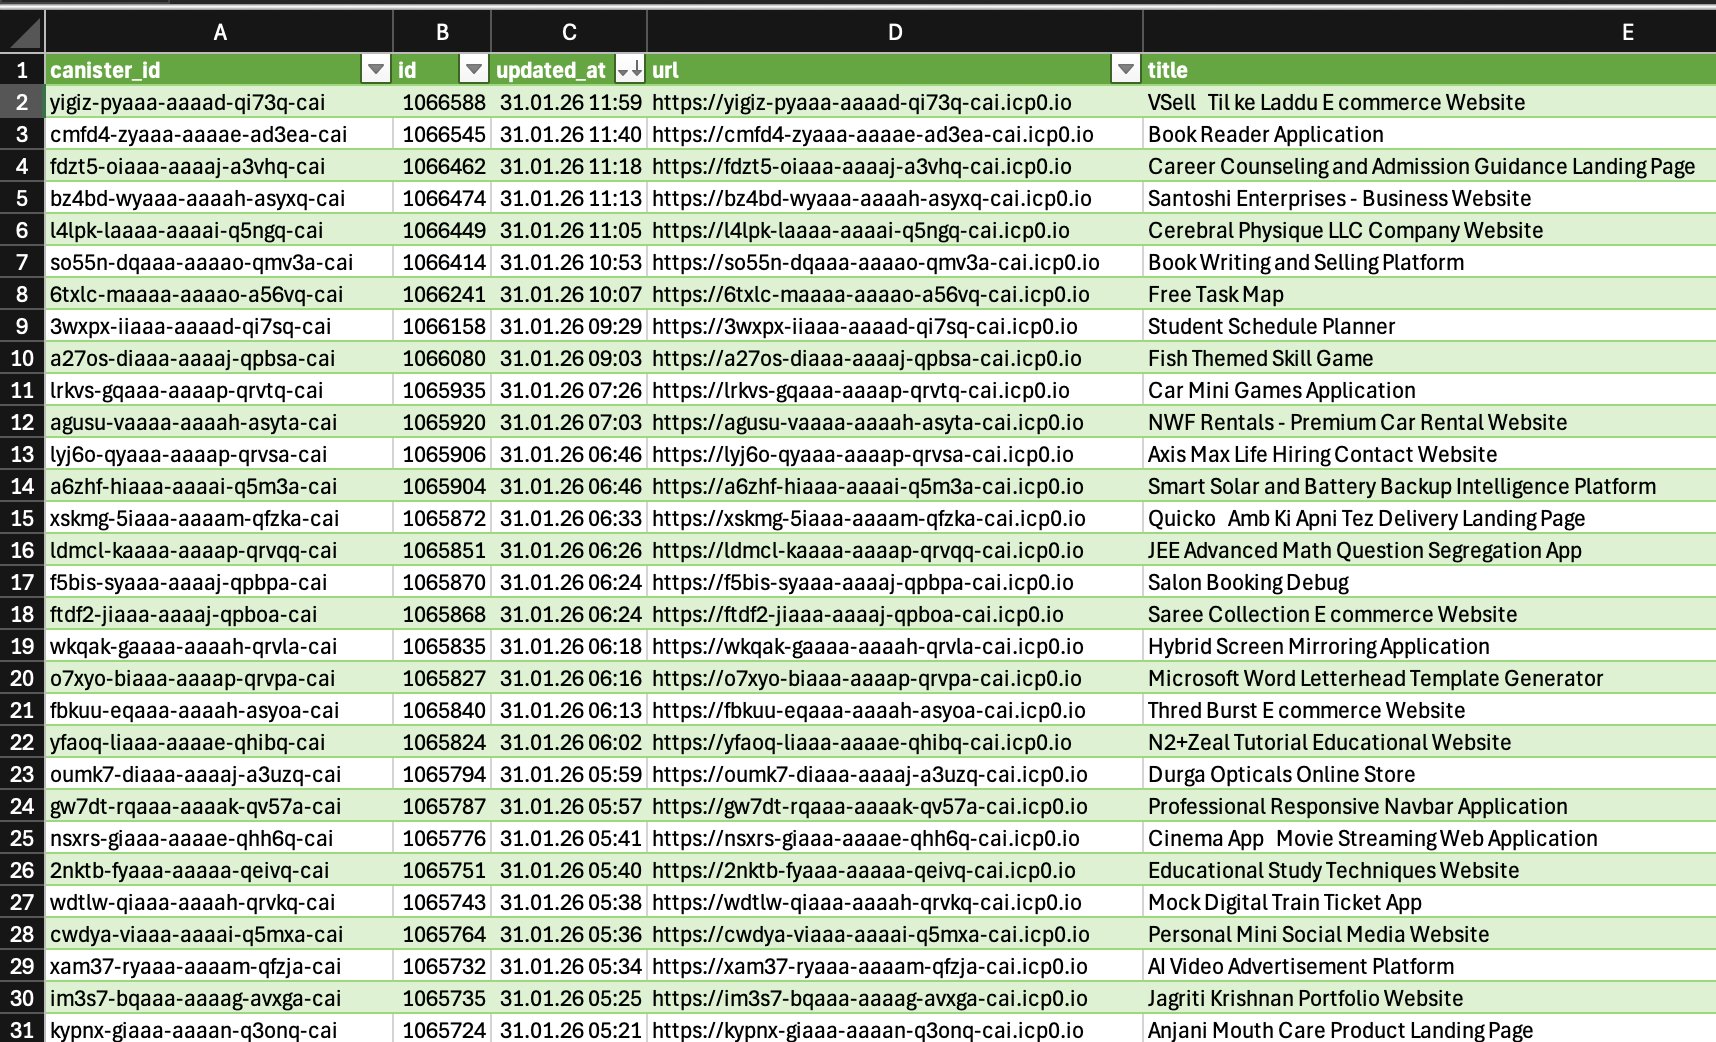
Task: Select title cell 'VSell Til ke Laddu E commerce Website'
Action: [x=1429, y=102]
